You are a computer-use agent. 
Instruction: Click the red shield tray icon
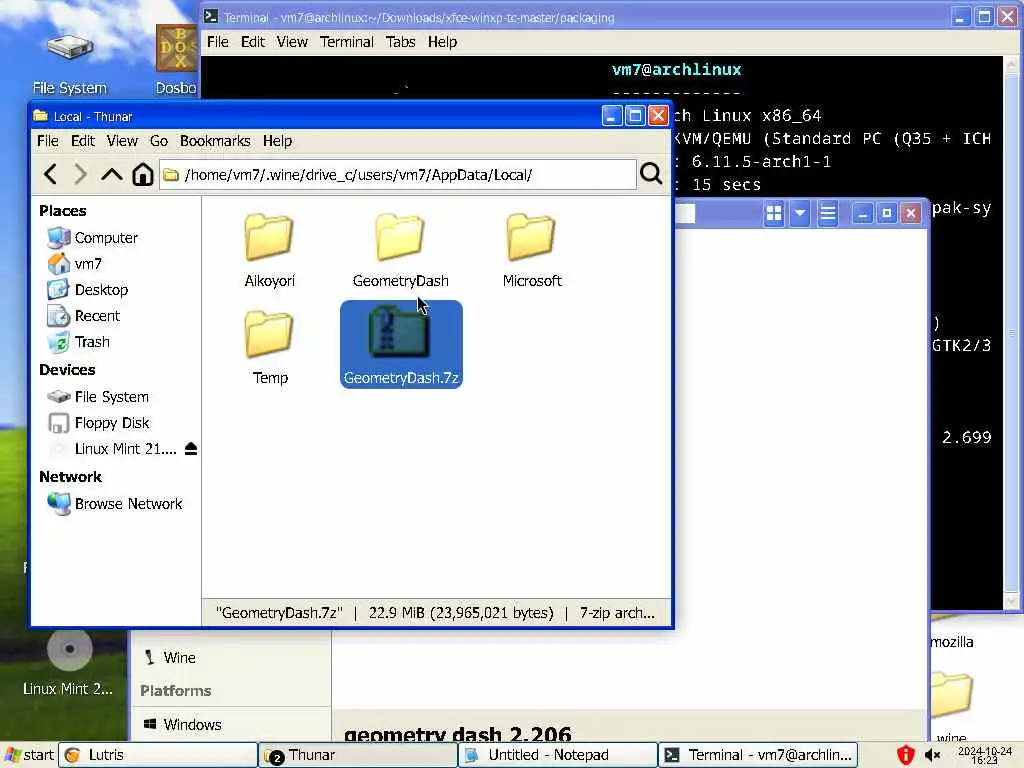click(x=905, y=755)
